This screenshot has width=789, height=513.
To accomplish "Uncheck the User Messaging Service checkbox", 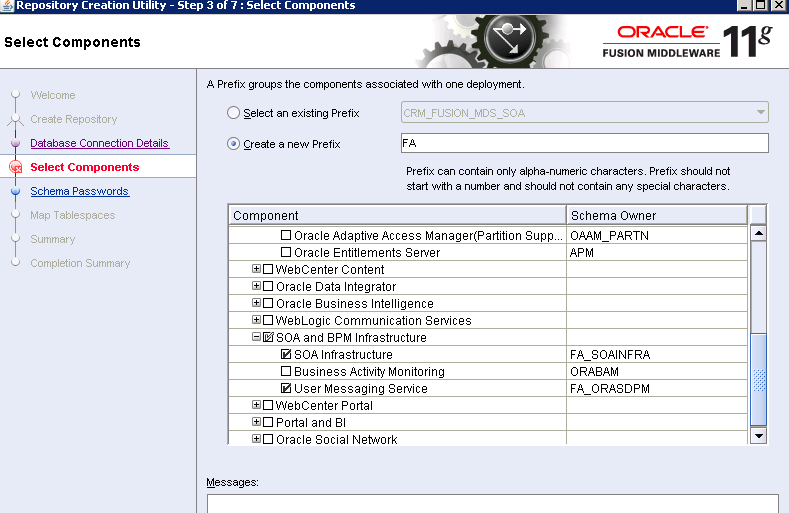I will [x=286, y=389].
